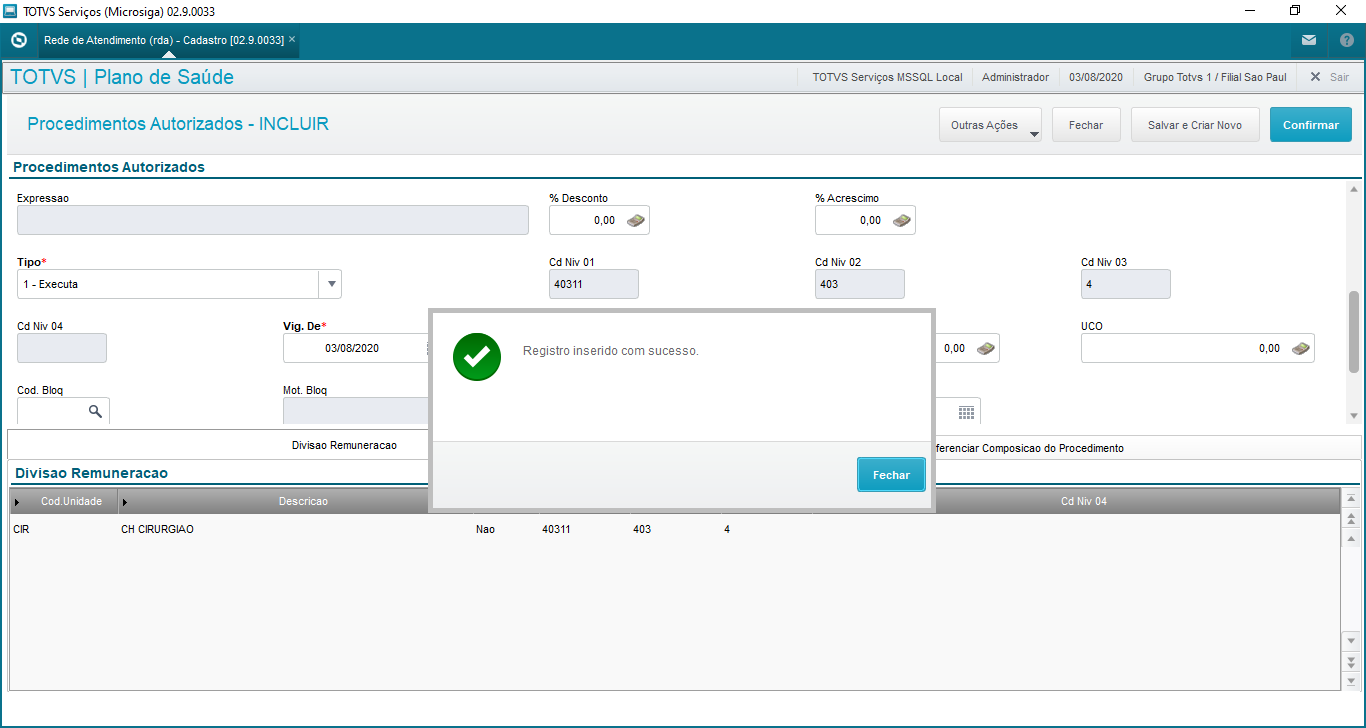Viewport: 1366px width, 728px height.
Task: Click the 'Registro inserido com sucesso.' message text
Action: 611,351
